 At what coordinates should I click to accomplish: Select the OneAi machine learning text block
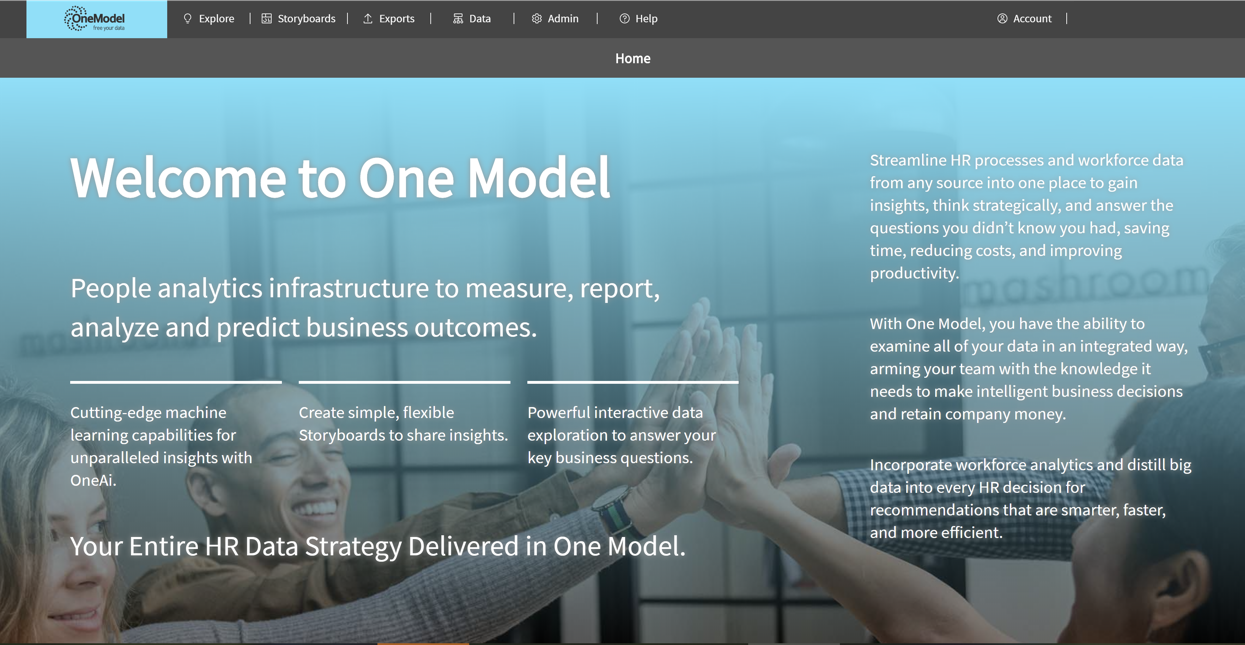tap(162, 446)
